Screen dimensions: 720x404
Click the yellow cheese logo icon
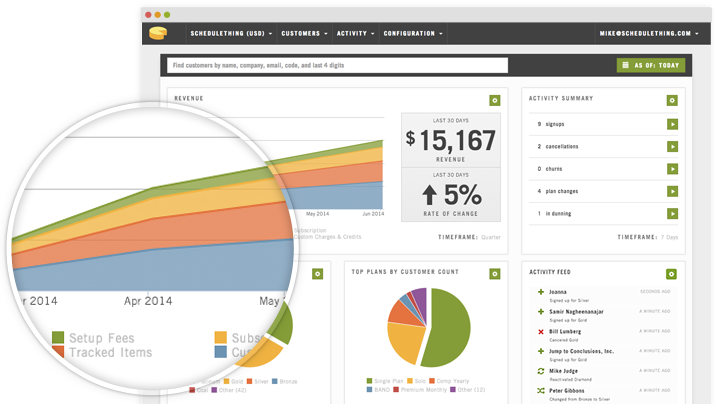158,33
